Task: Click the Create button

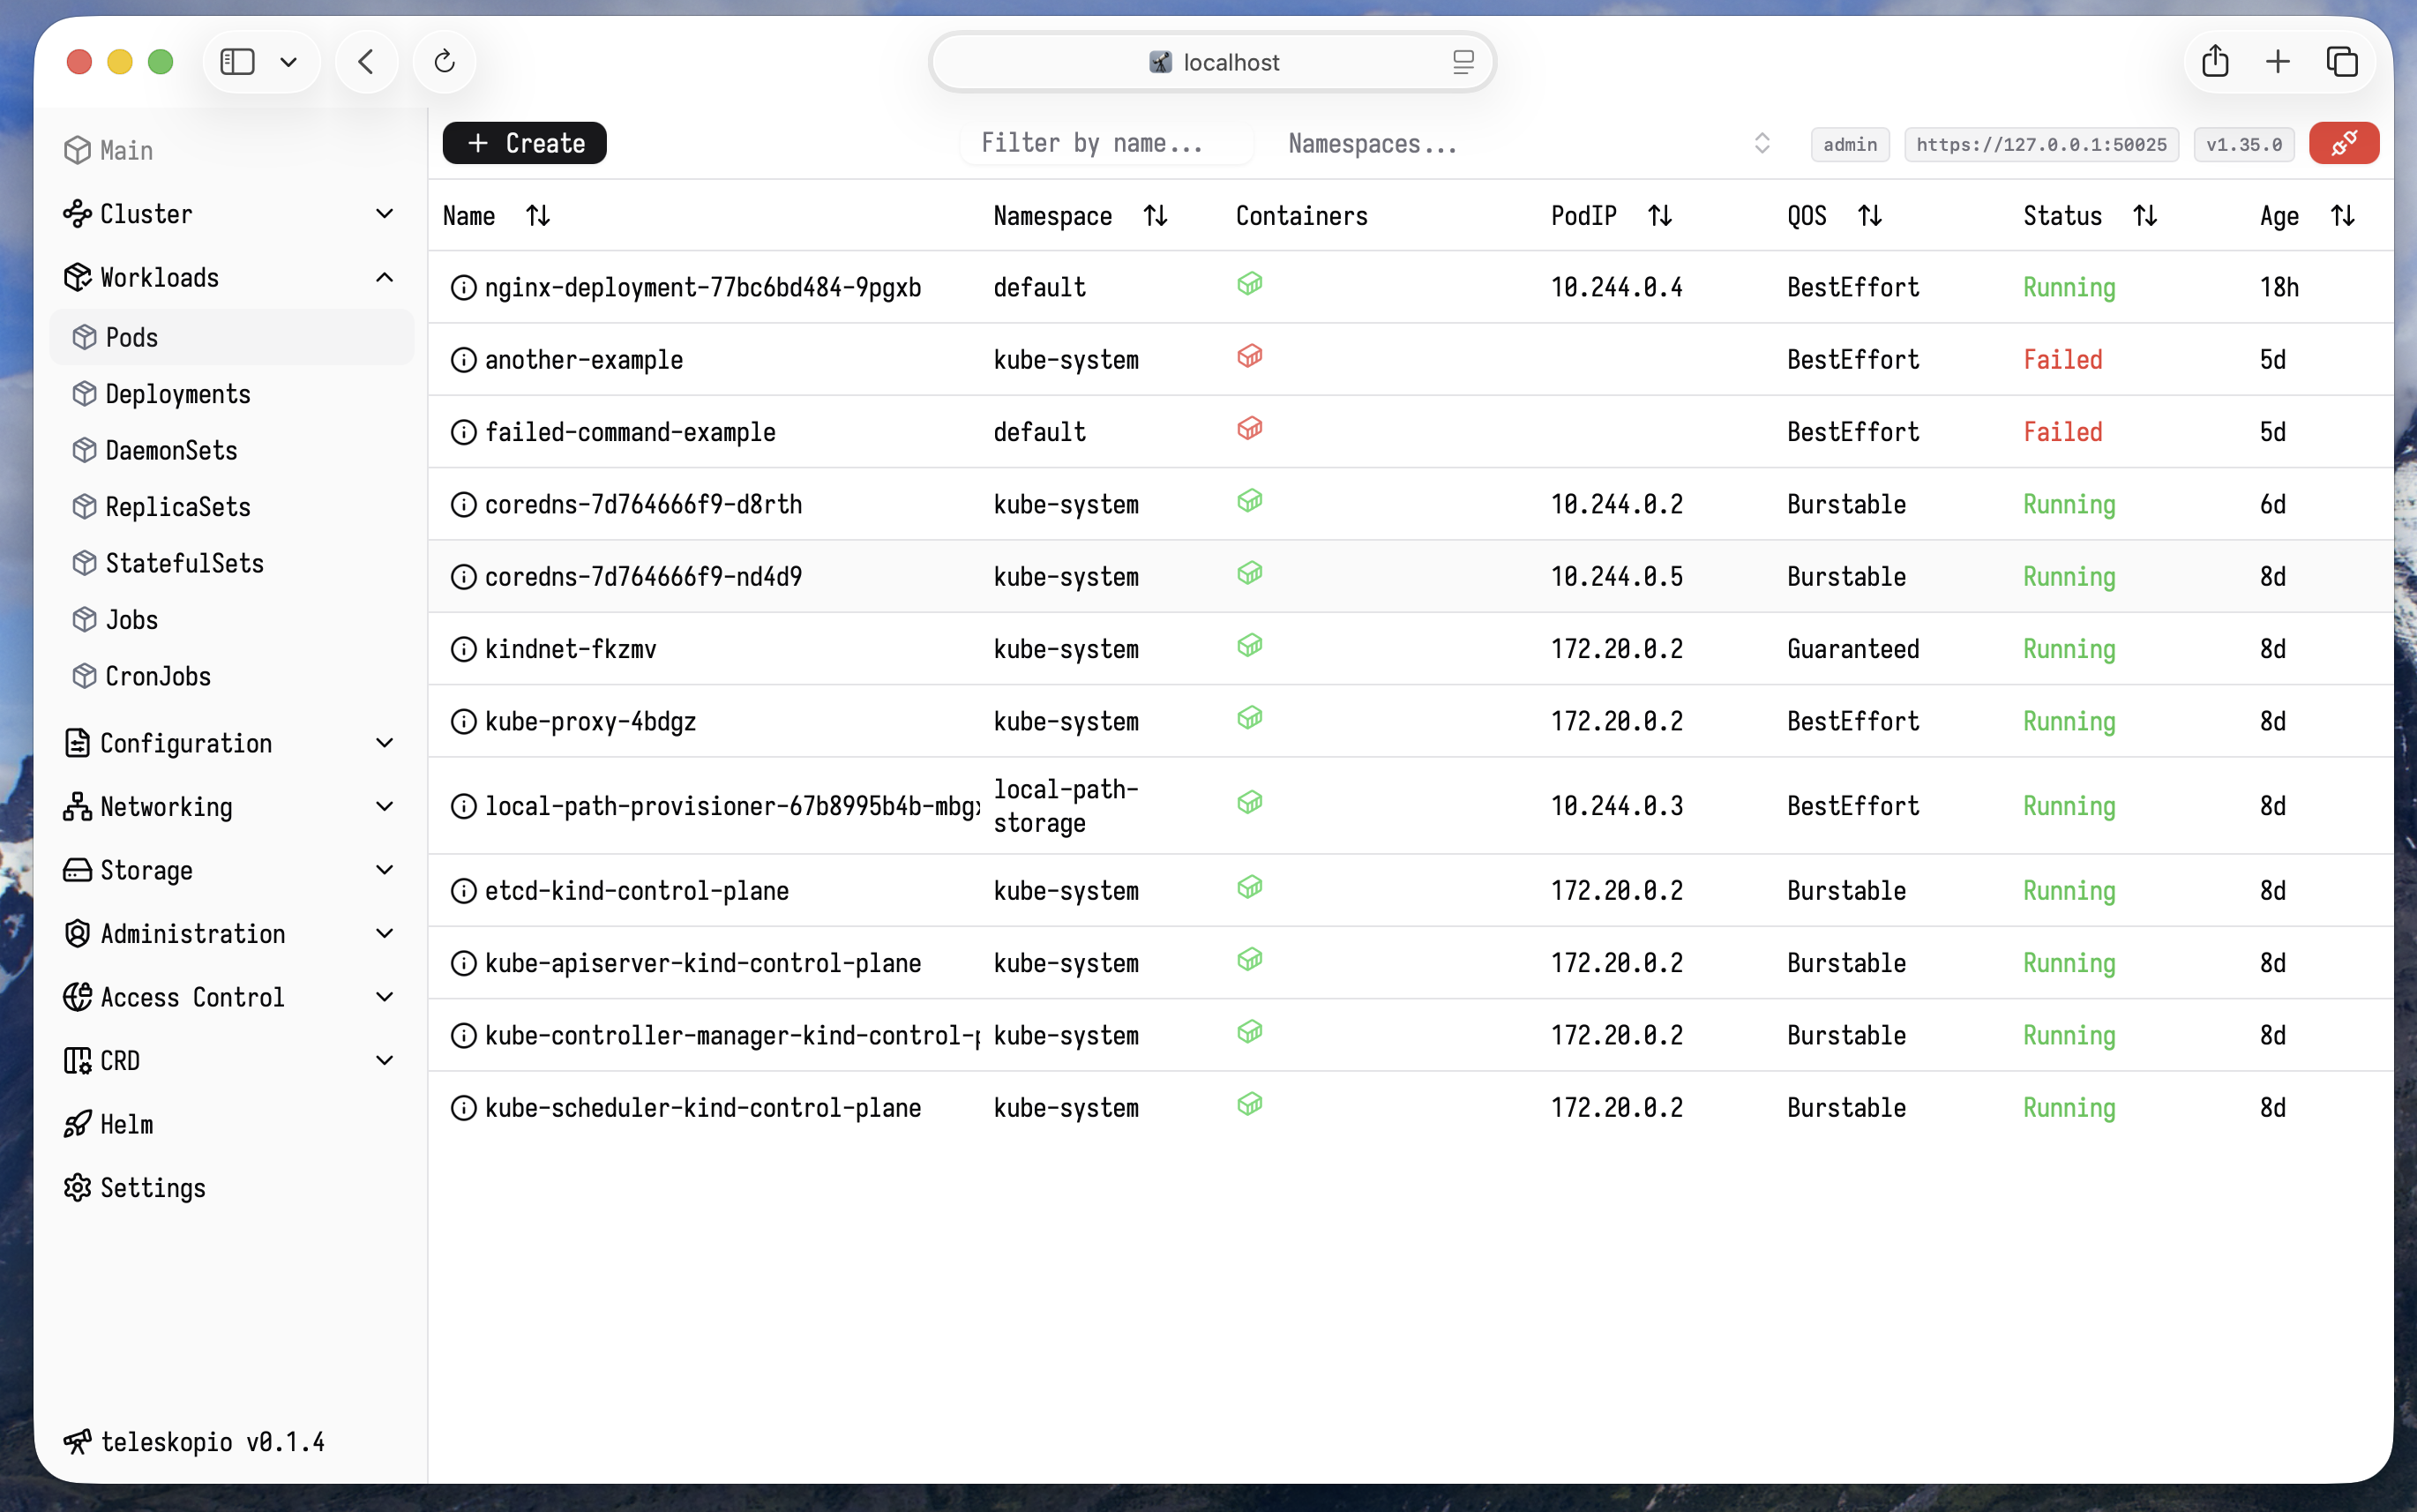Action: [525, 144]
